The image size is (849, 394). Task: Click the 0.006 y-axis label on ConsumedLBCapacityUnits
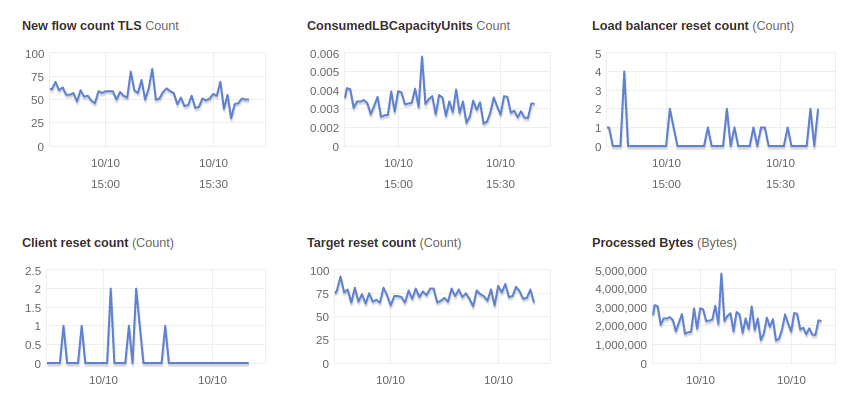324,54
